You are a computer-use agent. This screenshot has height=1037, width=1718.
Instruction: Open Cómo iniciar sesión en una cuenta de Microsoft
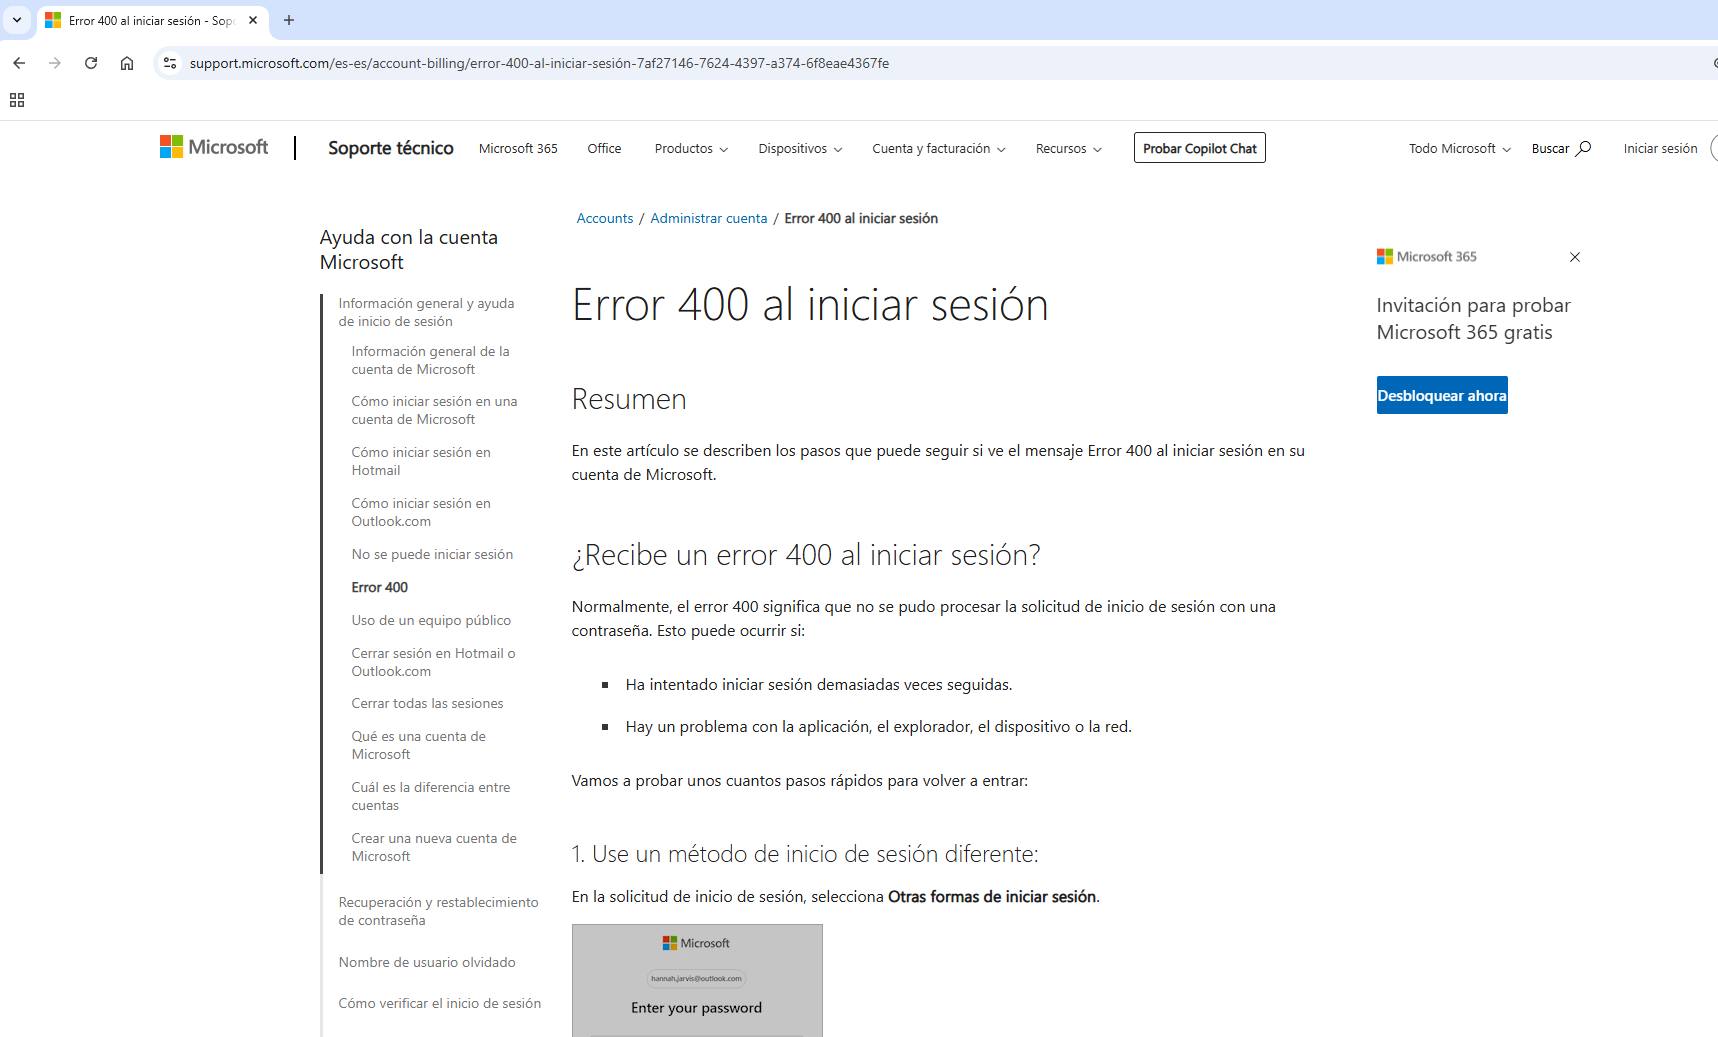(434, 410)
